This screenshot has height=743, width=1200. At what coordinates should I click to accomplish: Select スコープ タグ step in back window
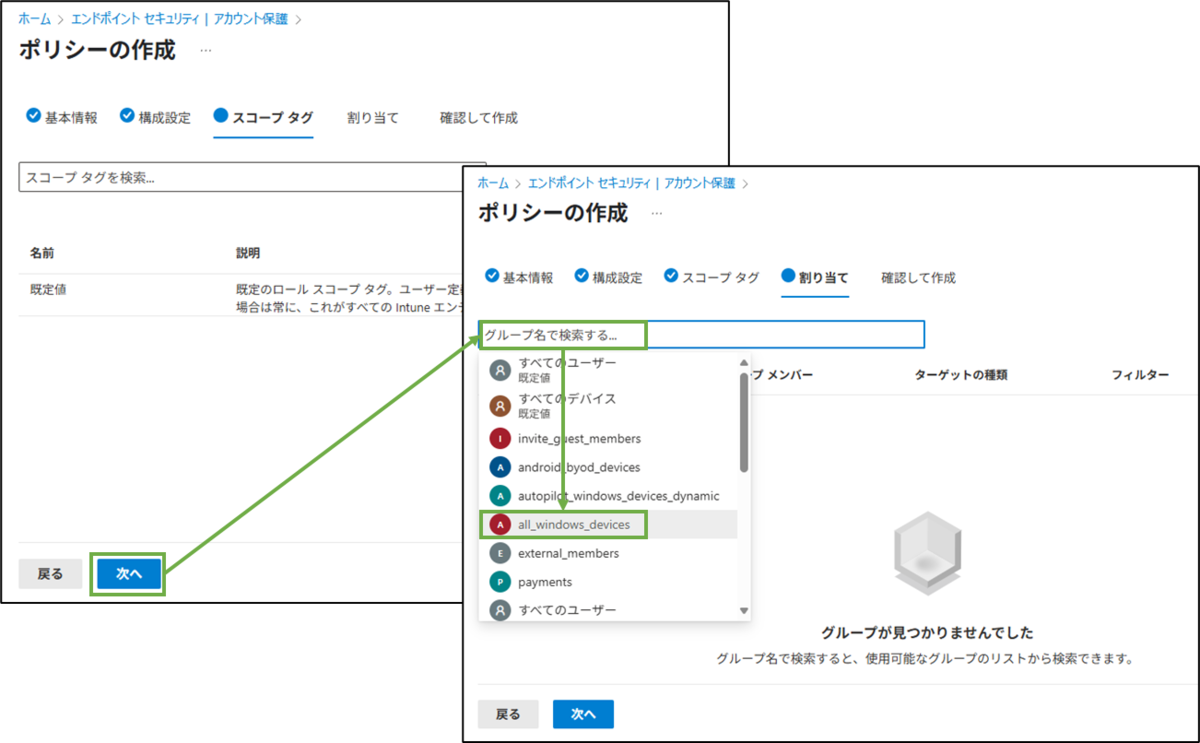(263, 117)
